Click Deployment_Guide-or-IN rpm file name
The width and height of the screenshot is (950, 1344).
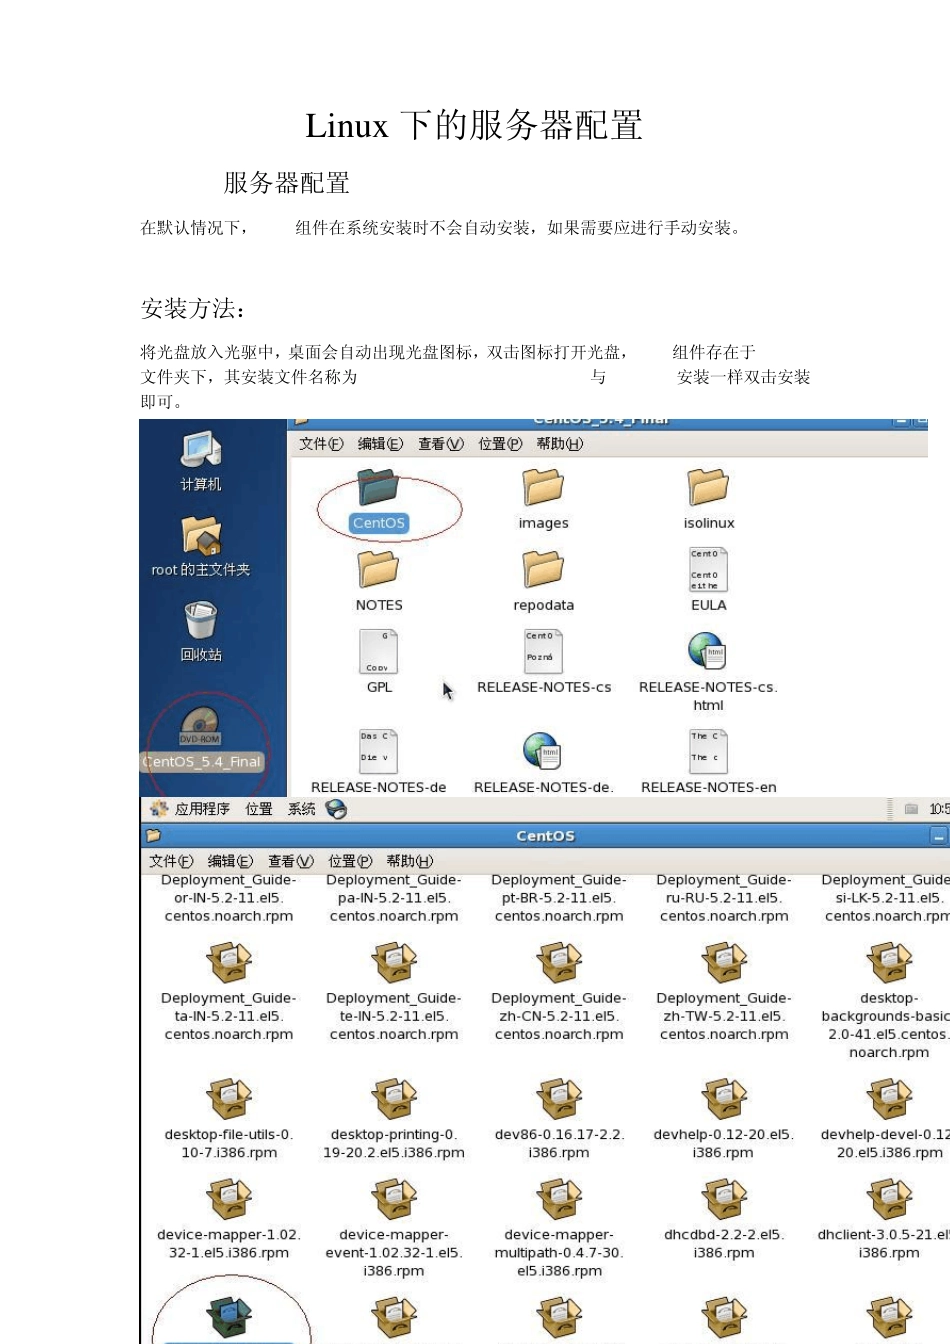[x=229, y=898]
